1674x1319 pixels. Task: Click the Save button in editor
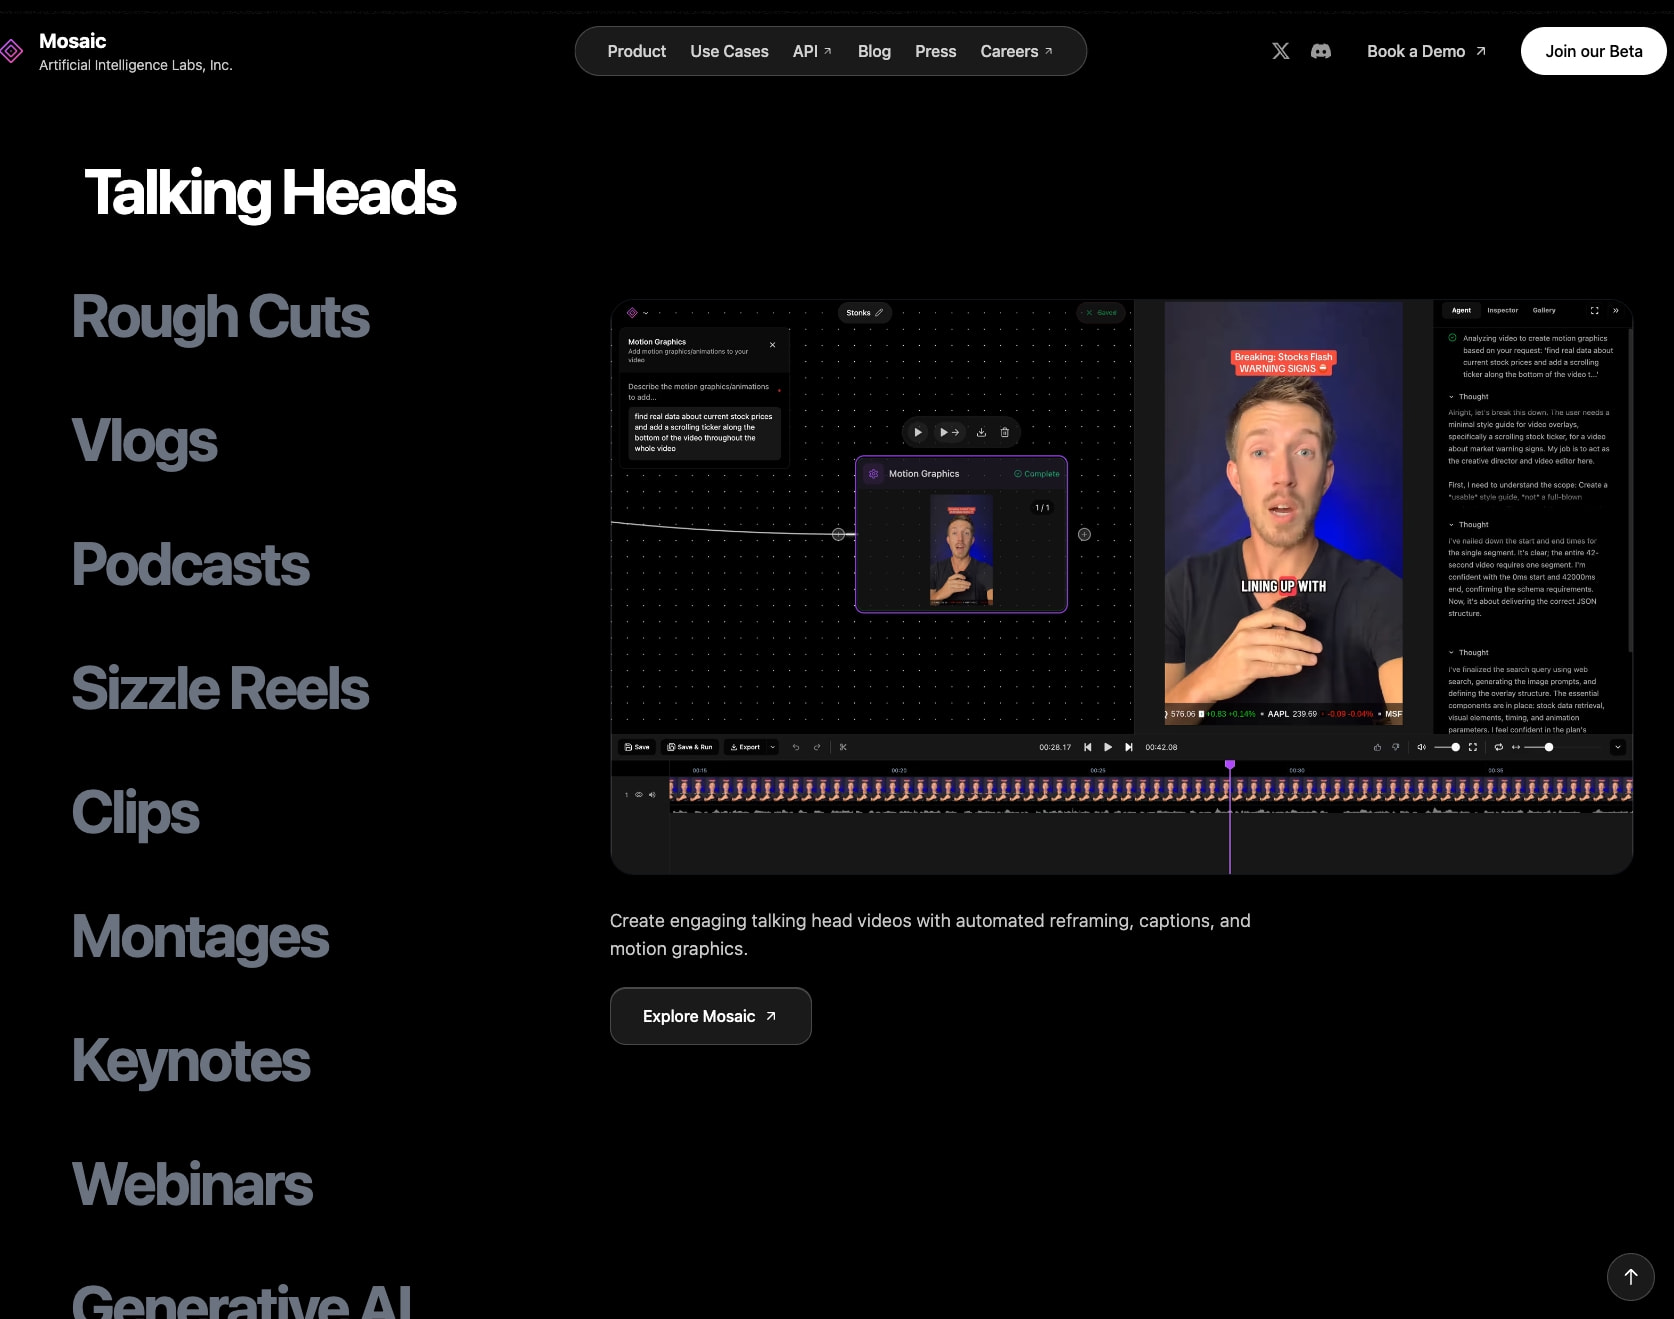point(637,747)
